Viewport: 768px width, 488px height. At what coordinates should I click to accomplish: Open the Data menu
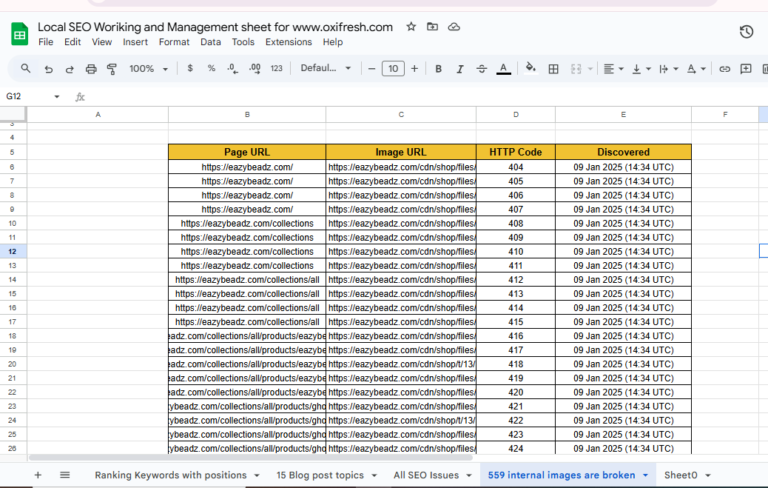coord(211,42)
